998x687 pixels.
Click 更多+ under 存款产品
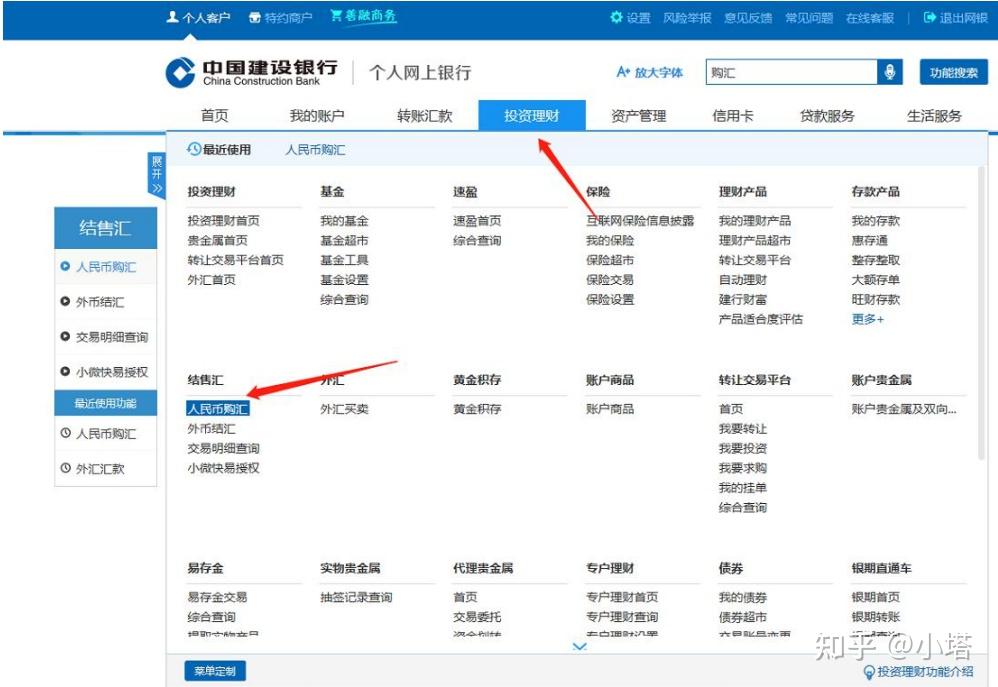point(868,319)
